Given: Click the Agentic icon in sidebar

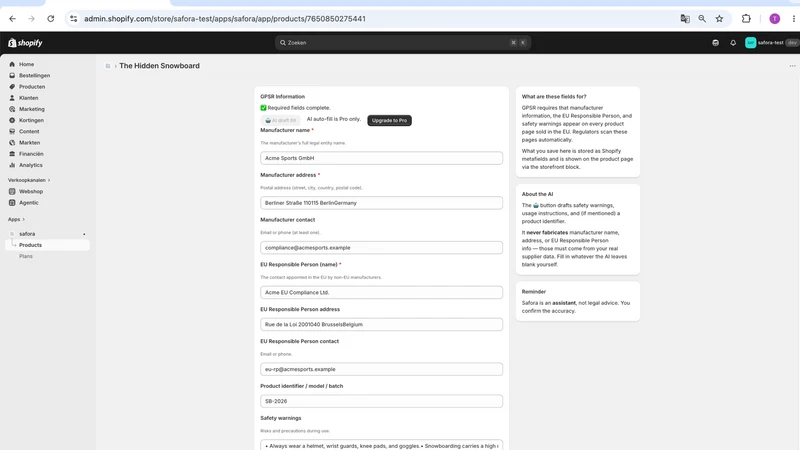Looking at the screenshot, I should 12,203.
